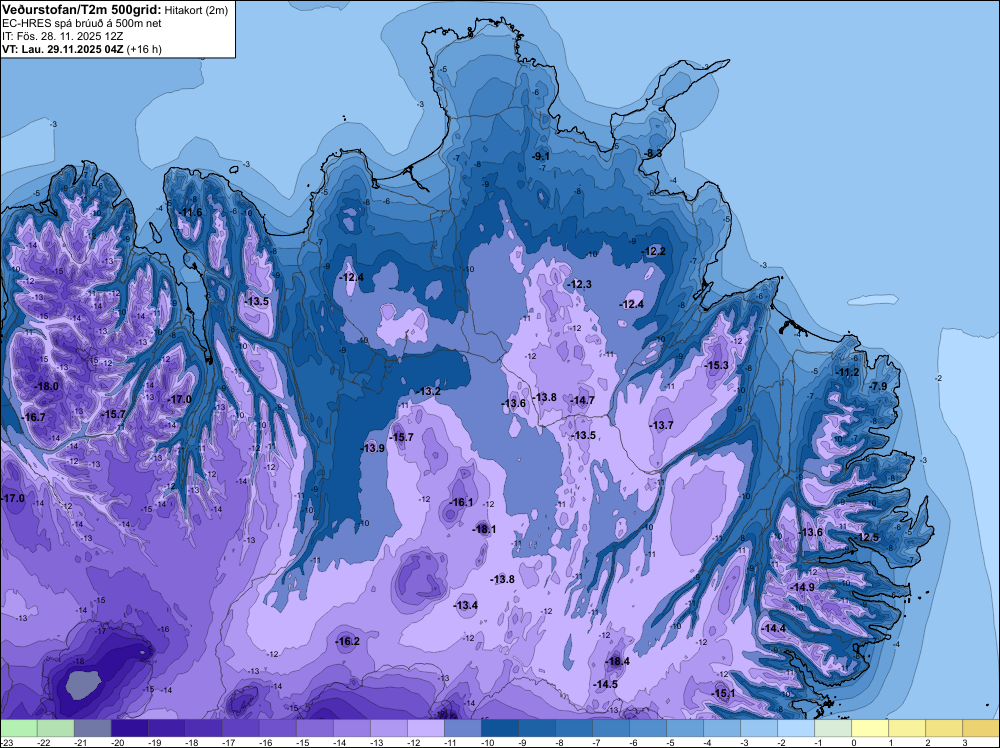Select the -8 legend swatch

click(x=573, y=728)
